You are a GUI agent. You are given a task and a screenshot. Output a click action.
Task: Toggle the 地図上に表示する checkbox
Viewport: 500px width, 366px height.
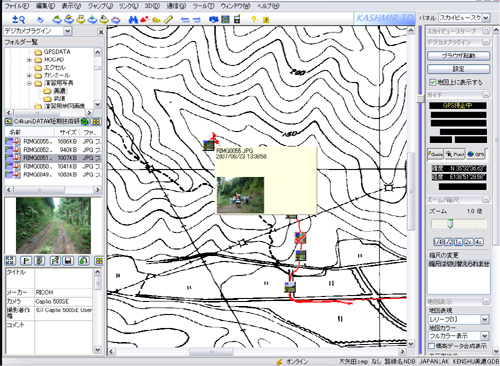[x=433, y=82]
